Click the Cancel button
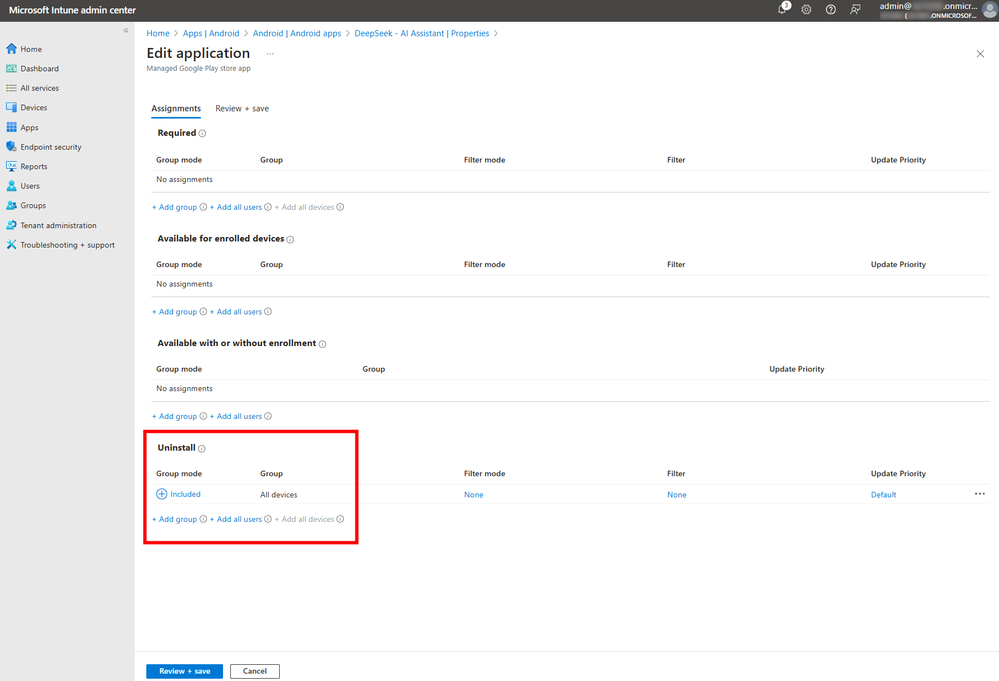 (x=255, y=671)
